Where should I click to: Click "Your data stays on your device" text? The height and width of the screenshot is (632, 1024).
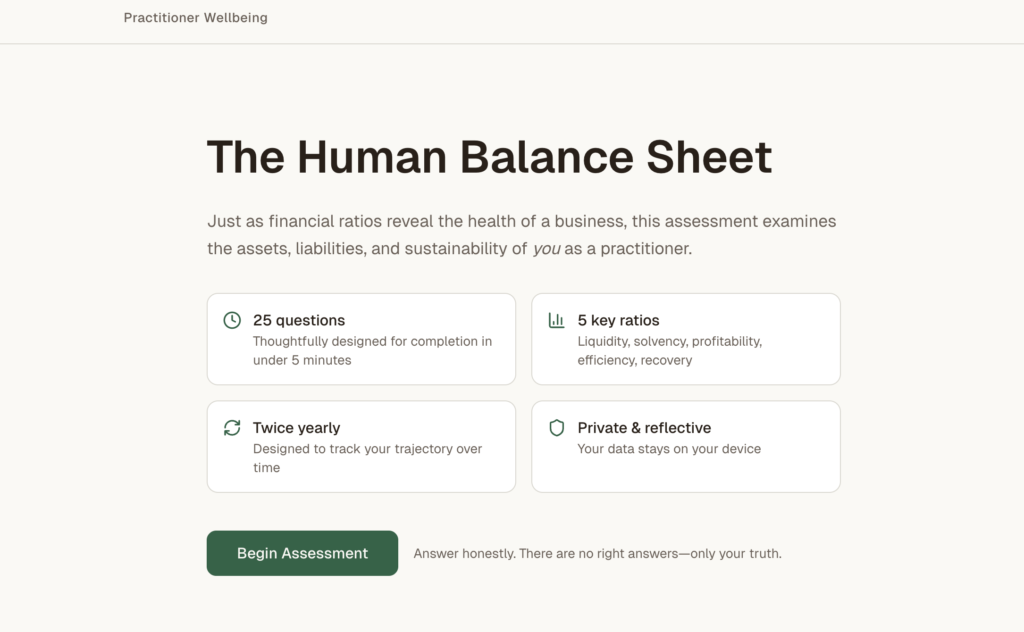[669, 449]
